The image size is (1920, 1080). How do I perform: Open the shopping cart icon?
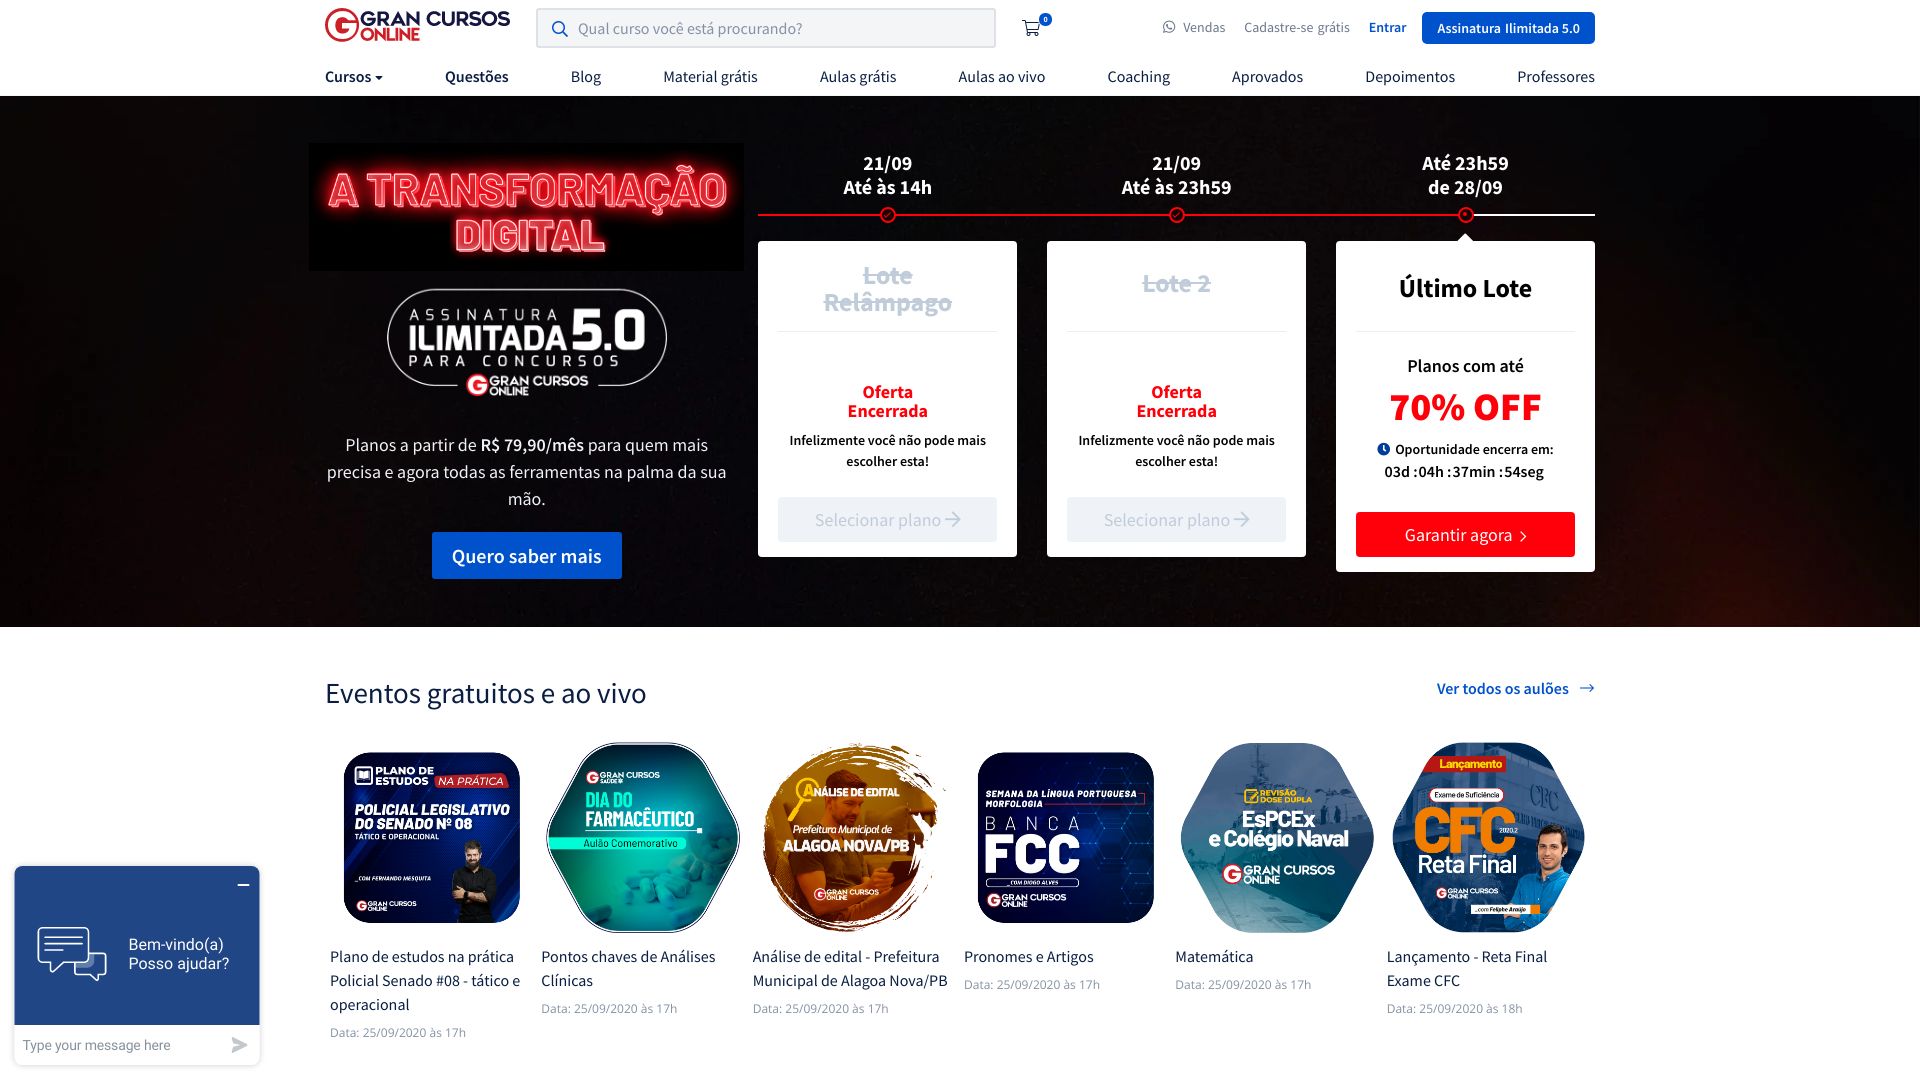click(x=1031, y=28)
